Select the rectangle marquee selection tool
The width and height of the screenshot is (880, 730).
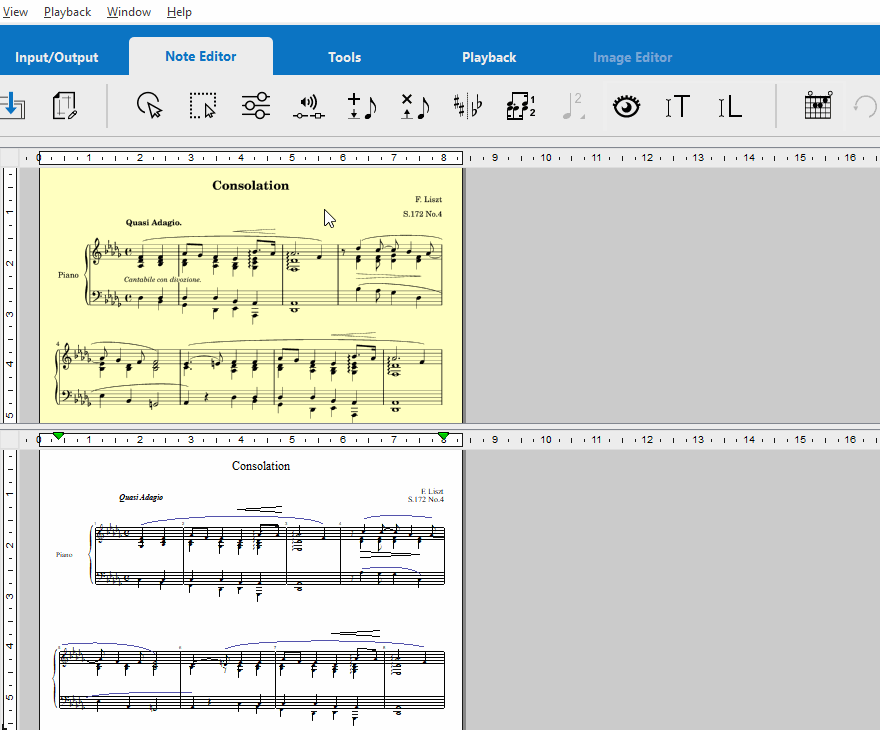coord(203,105)
